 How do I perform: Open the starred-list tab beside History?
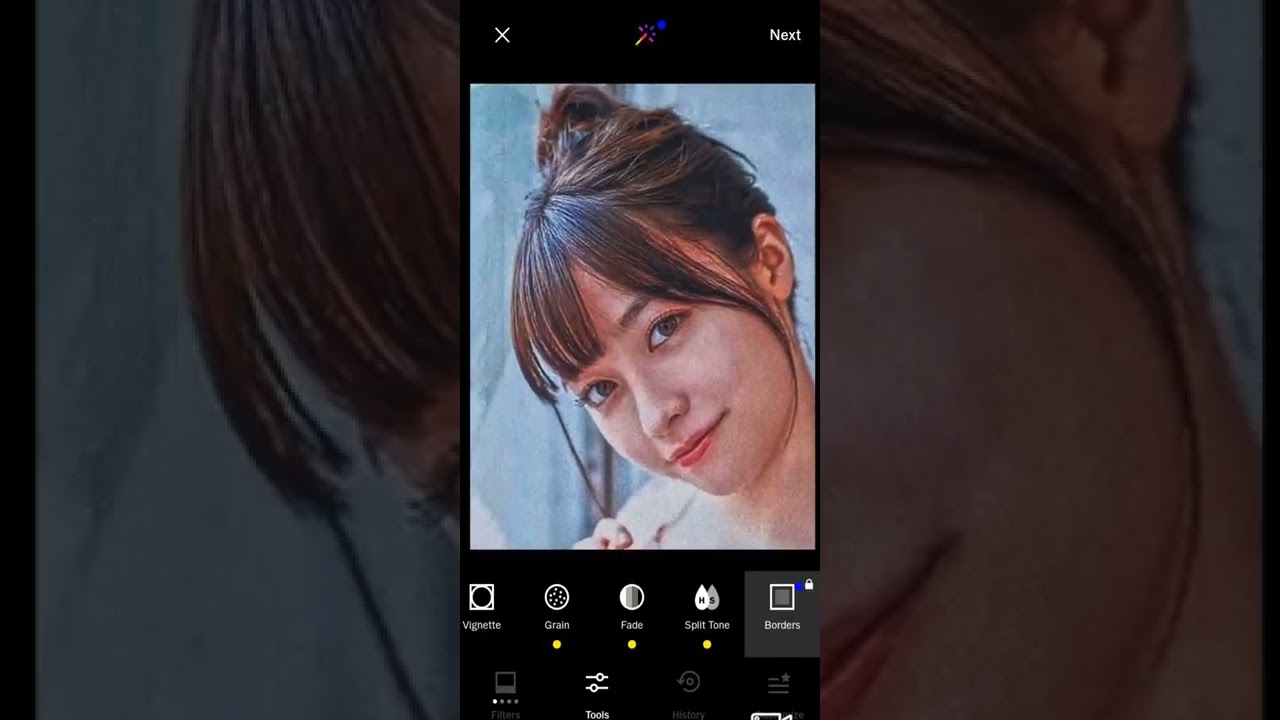coord(779,684)
